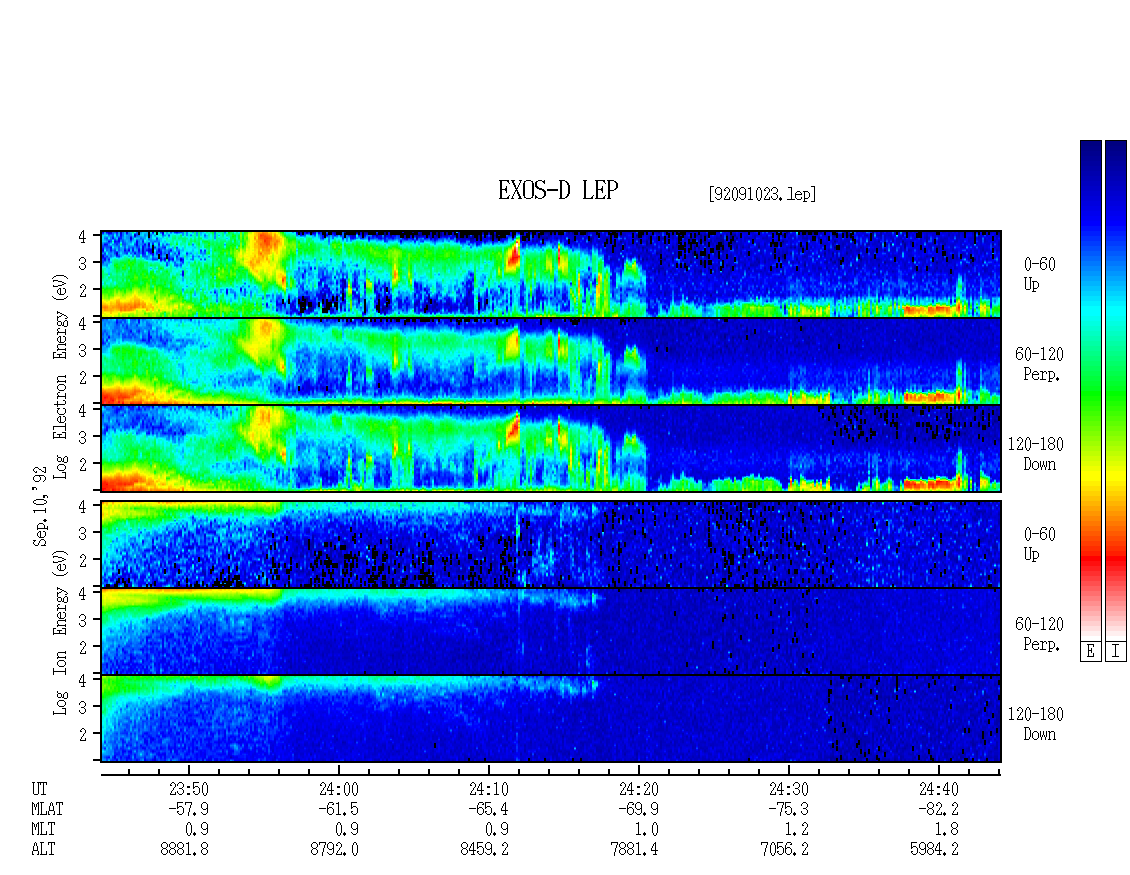Click the MLAT row label
The image size is (1130, 875).
click(47, 809)
